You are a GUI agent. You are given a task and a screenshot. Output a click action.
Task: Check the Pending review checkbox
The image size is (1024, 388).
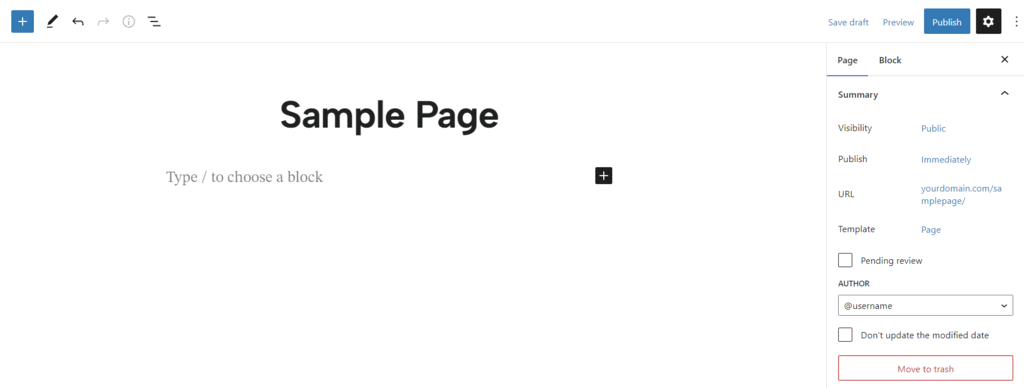(845, 260)
